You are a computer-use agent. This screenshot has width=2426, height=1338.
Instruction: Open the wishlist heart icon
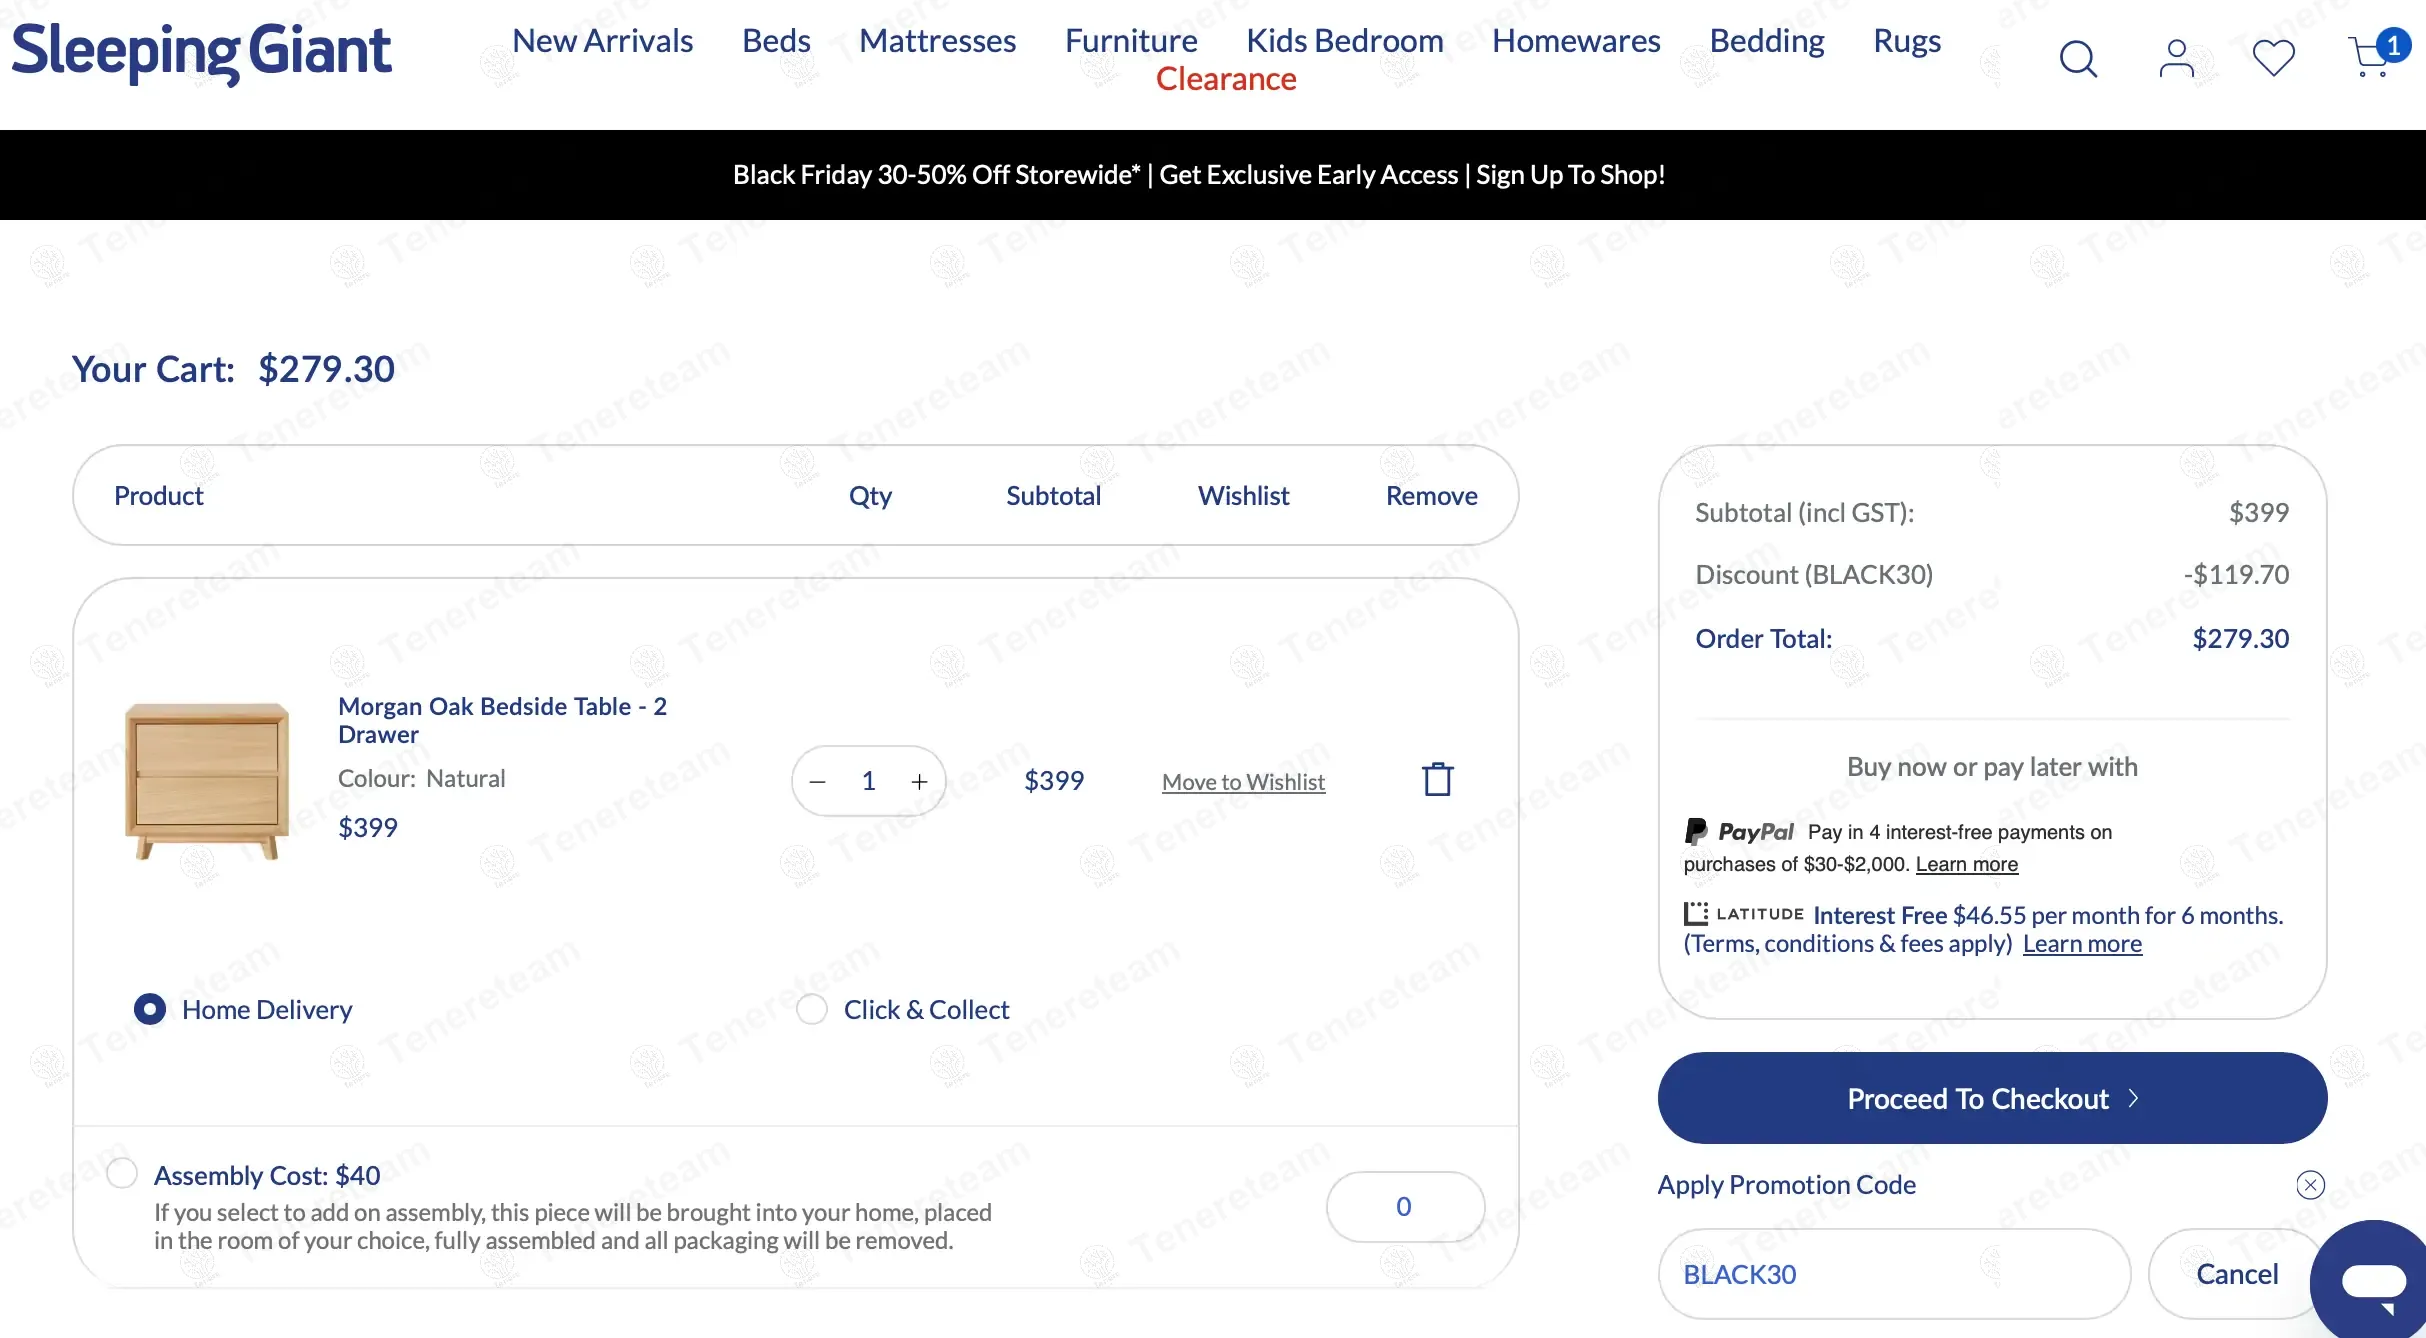tap(2273, 58)
